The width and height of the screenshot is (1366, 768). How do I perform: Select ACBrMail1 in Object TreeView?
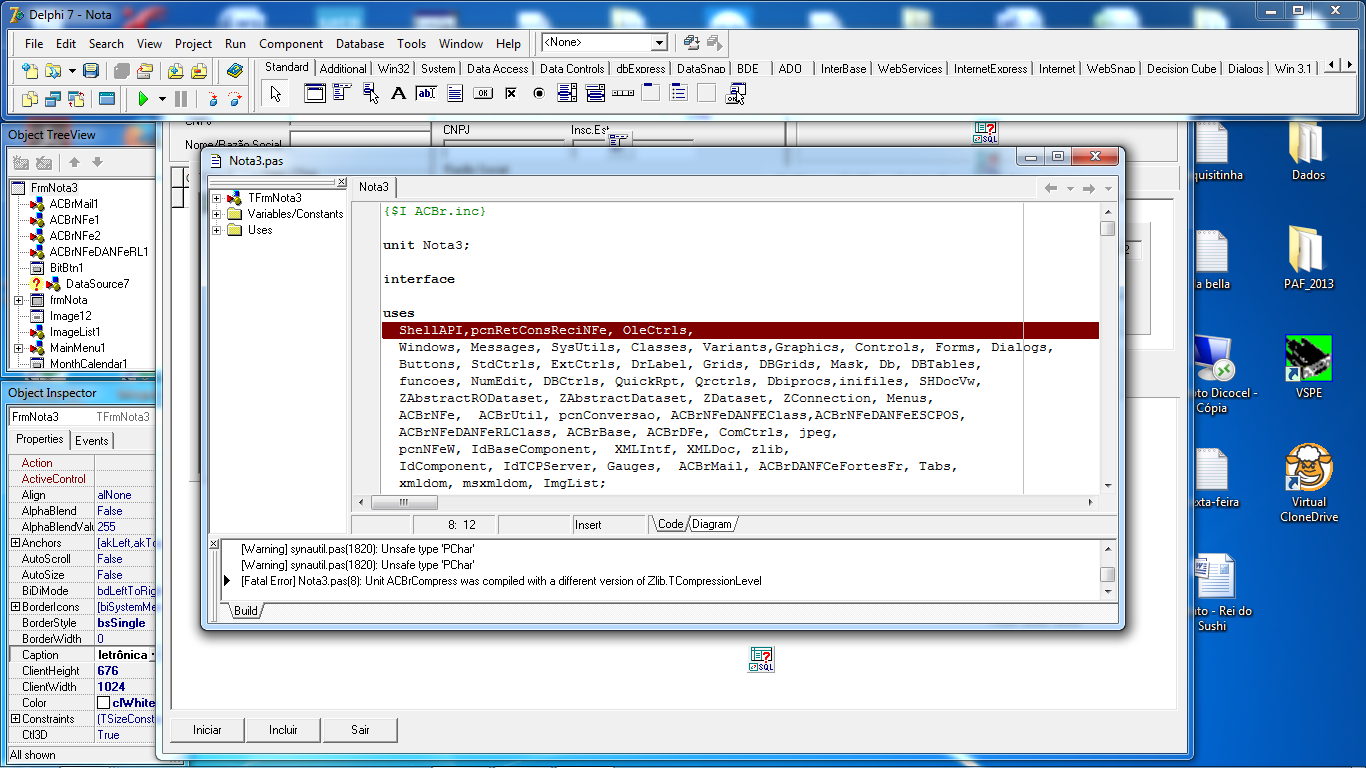(74, 204)
